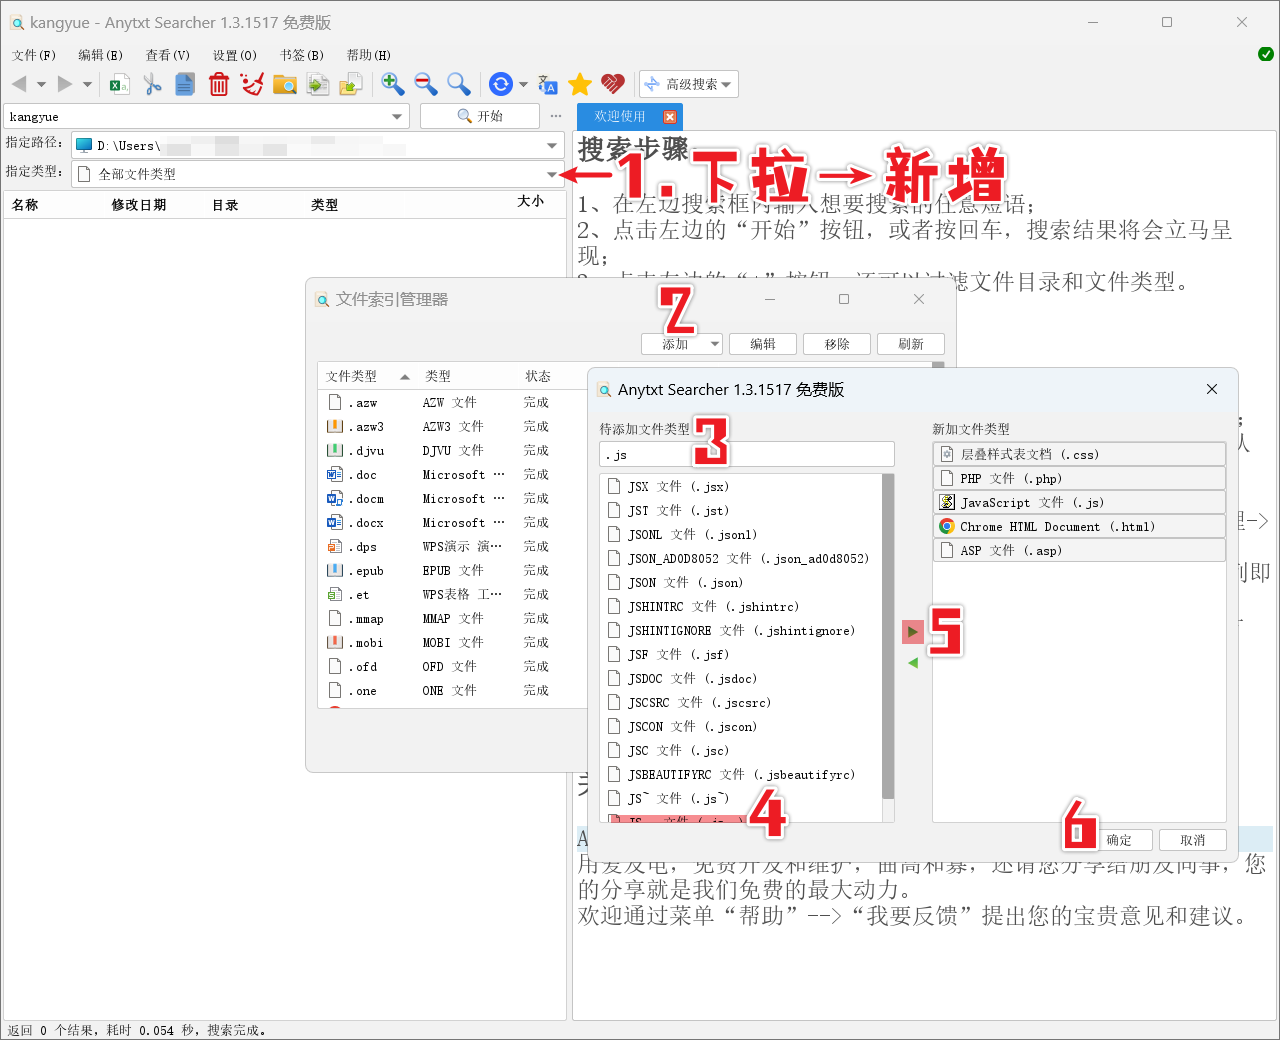Click the blue document copy icon

click(185, 84)
